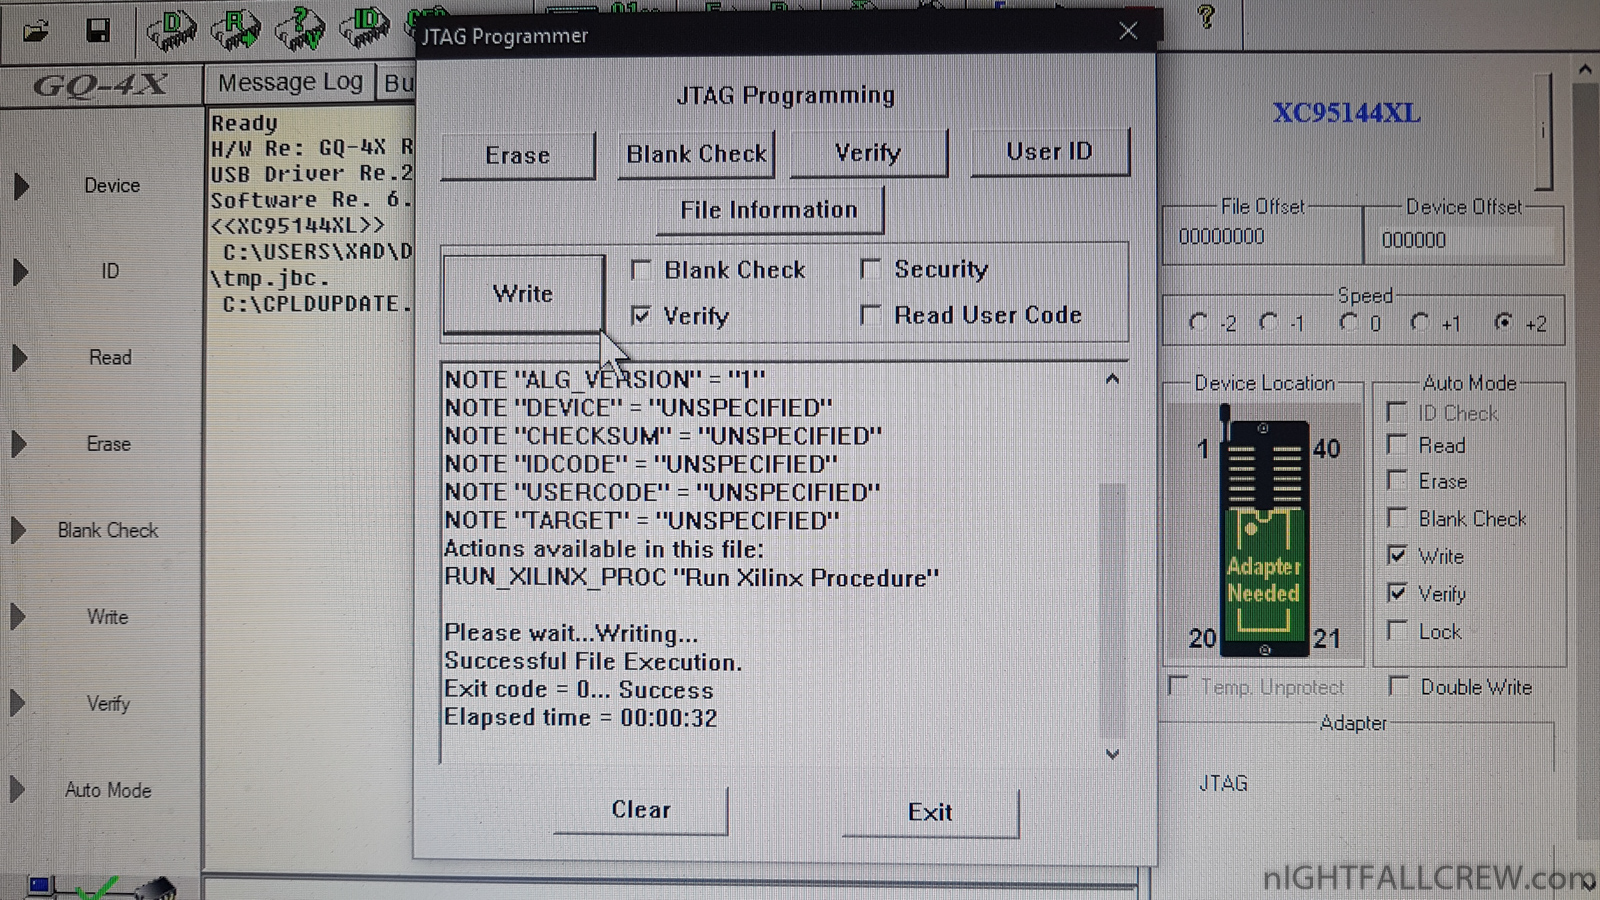Image resolution: width=1600 pixels, height=900 pixels.
Task: Toggle Write checkbox in Auto Mode
Action: [x=1397, y=554]
